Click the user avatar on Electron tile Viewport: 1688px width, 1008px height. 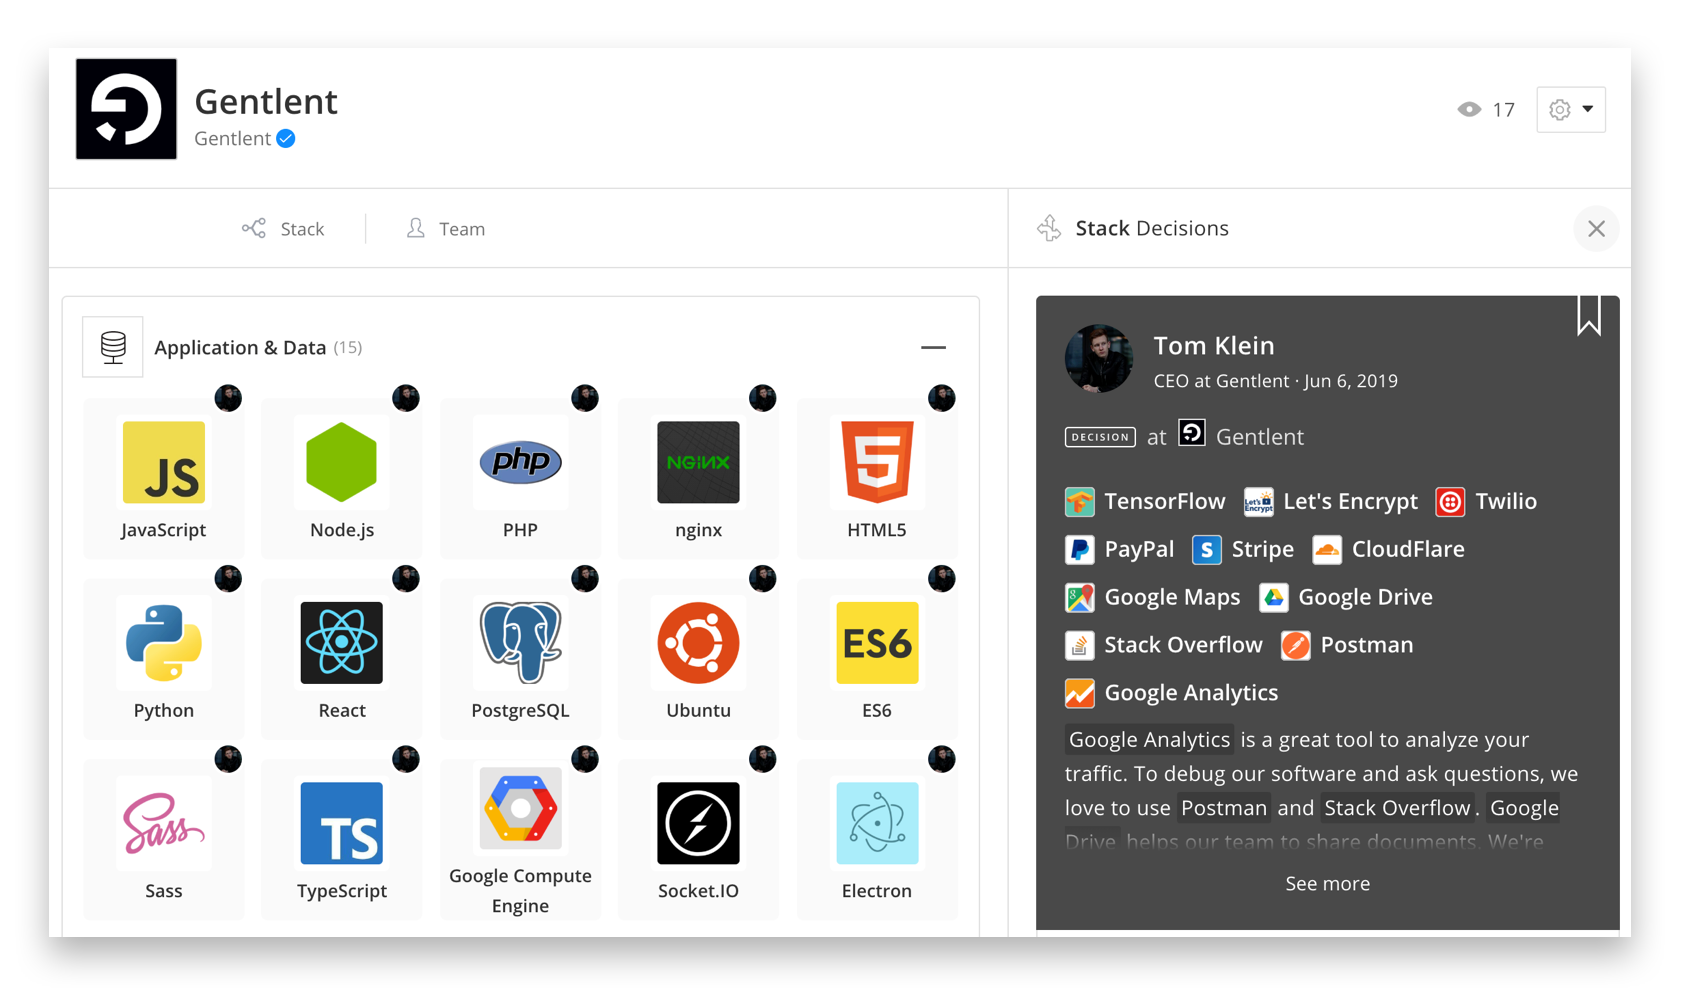pyautogui.click(x=941, y=759)
